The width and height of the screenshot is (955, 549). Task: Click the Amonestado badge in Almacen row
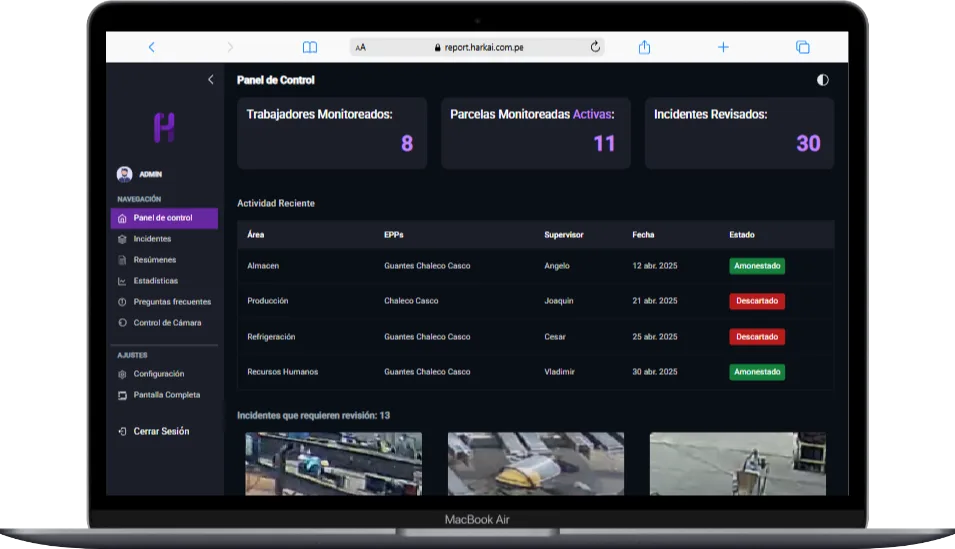tap(757, 266)
